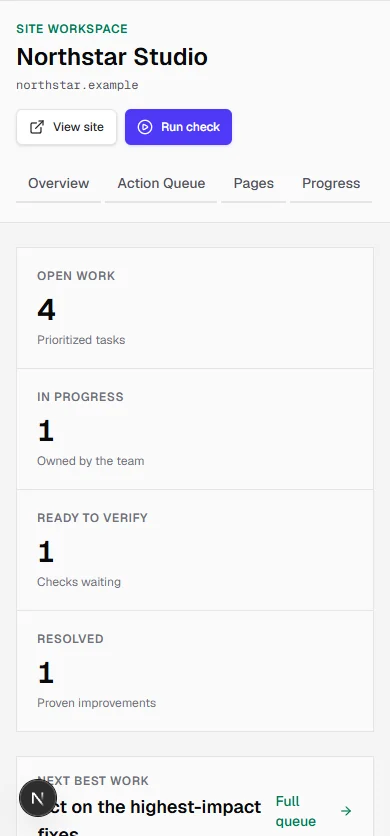Open the Open Work stat card

tap(195, 308)
